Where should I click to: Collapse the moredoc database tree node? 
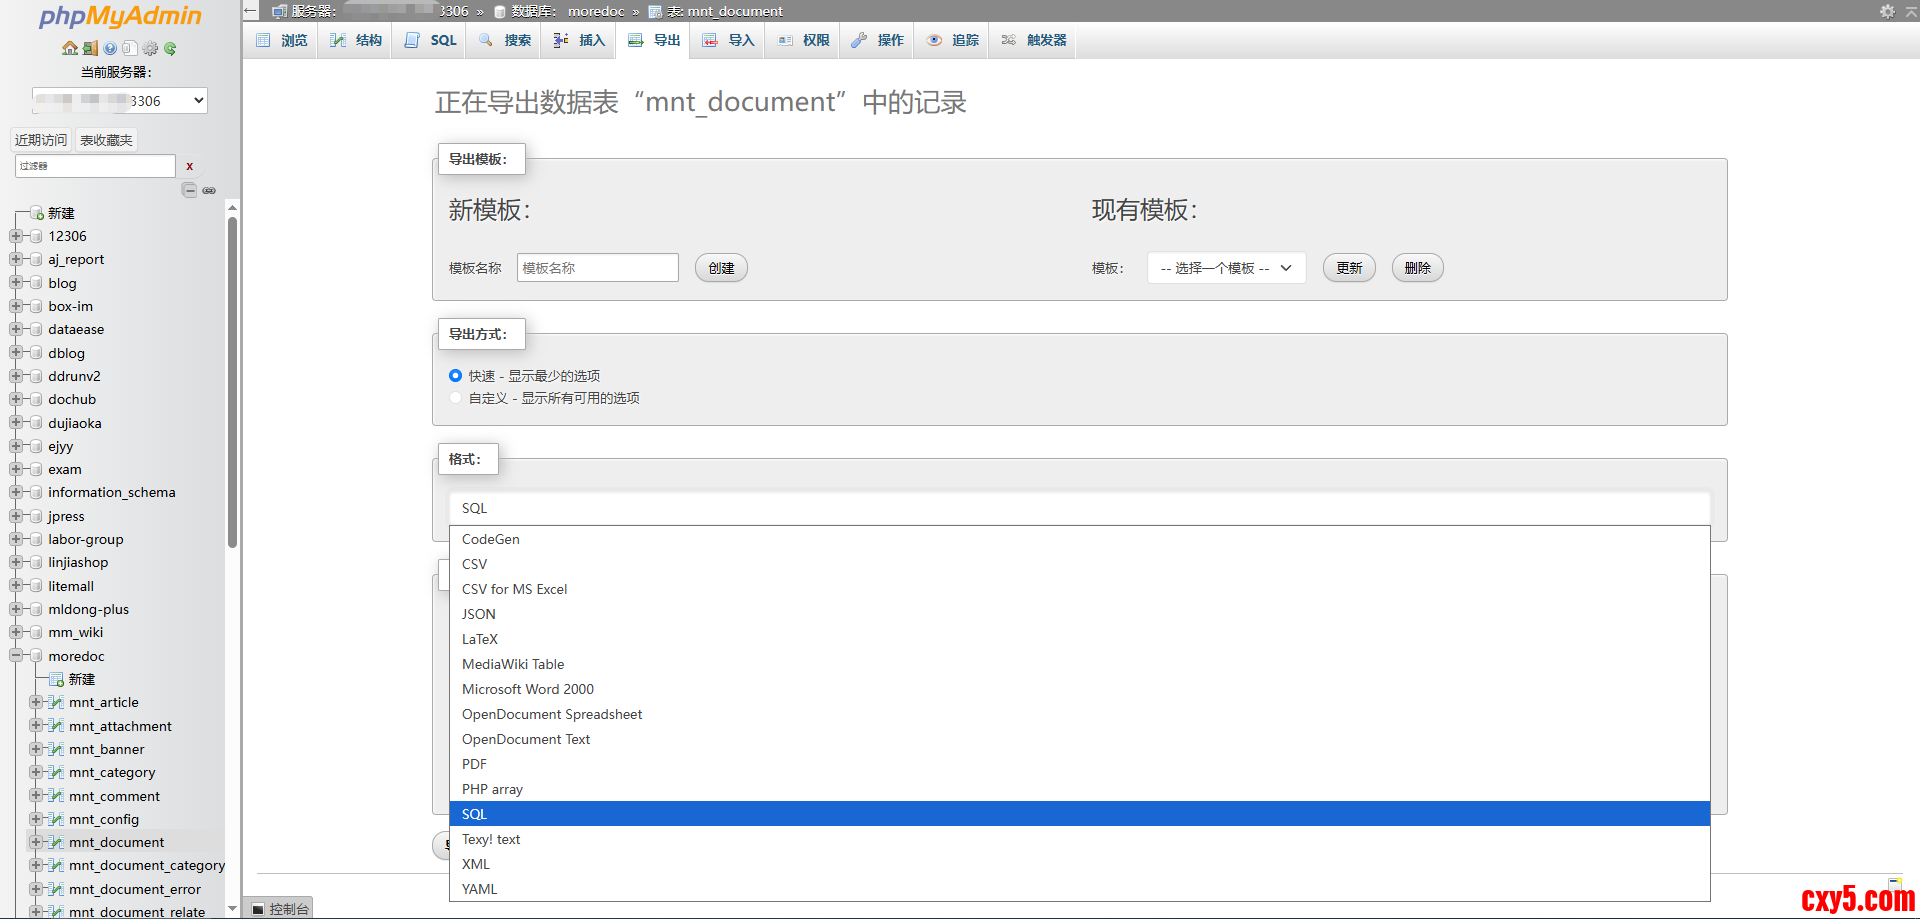pyautogui.click(x=16, y=656)
